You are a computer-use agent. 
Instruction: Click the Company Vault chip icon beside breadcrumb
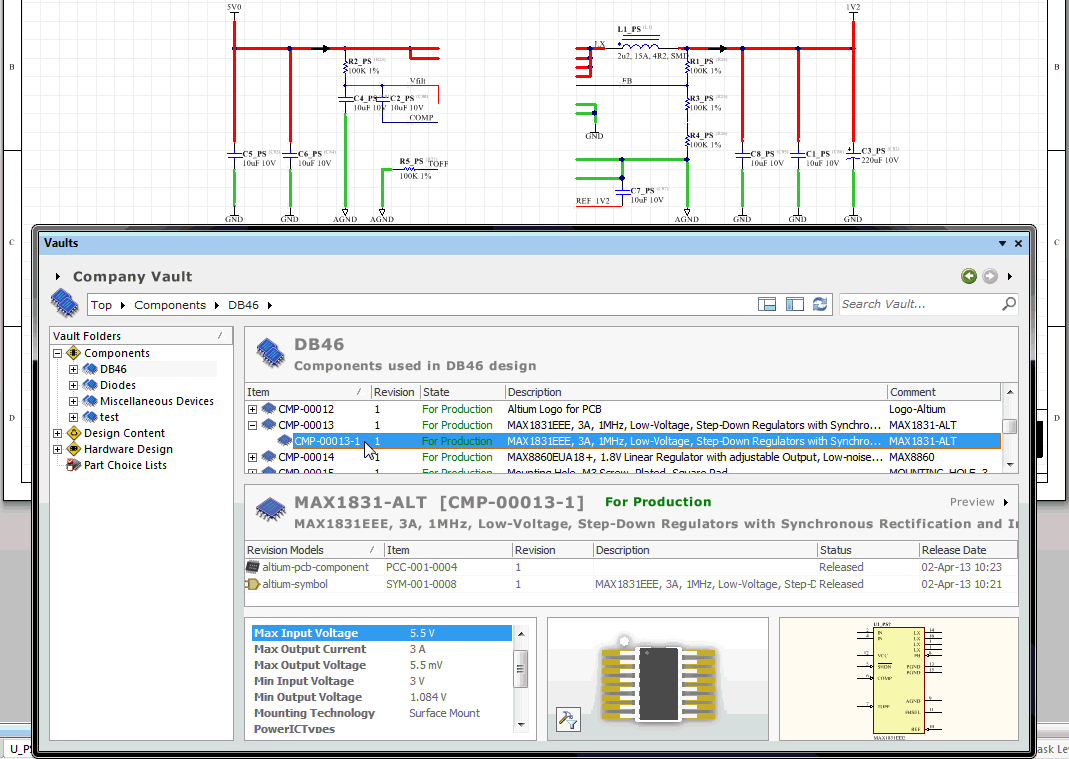(65, 303)
